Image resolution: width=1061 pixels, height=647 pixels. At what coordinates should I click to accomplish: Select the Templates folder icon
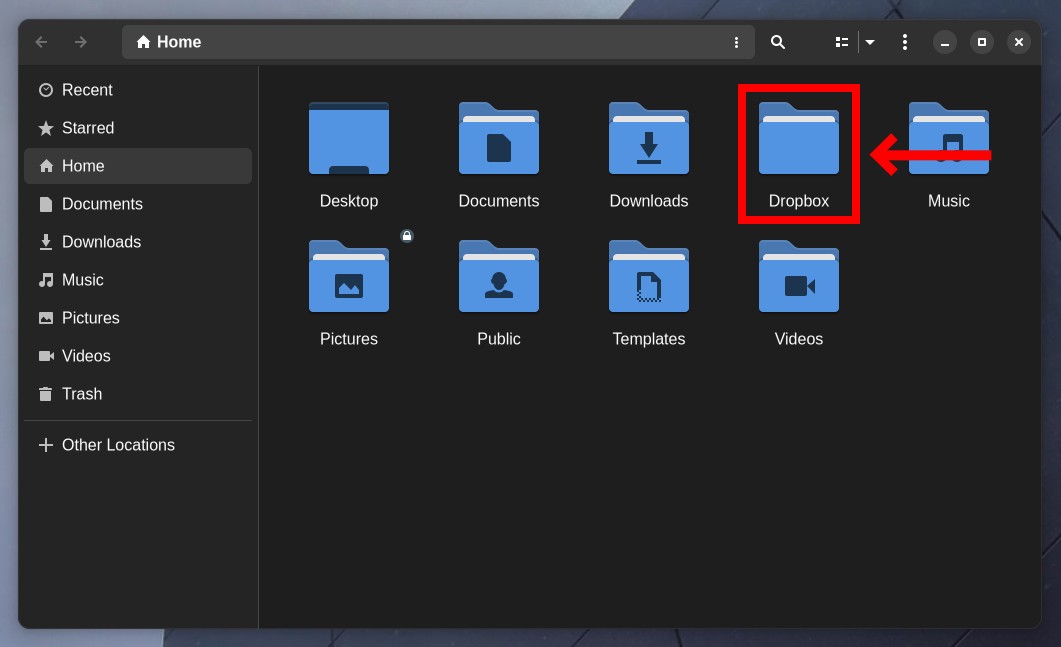(649, 276)
